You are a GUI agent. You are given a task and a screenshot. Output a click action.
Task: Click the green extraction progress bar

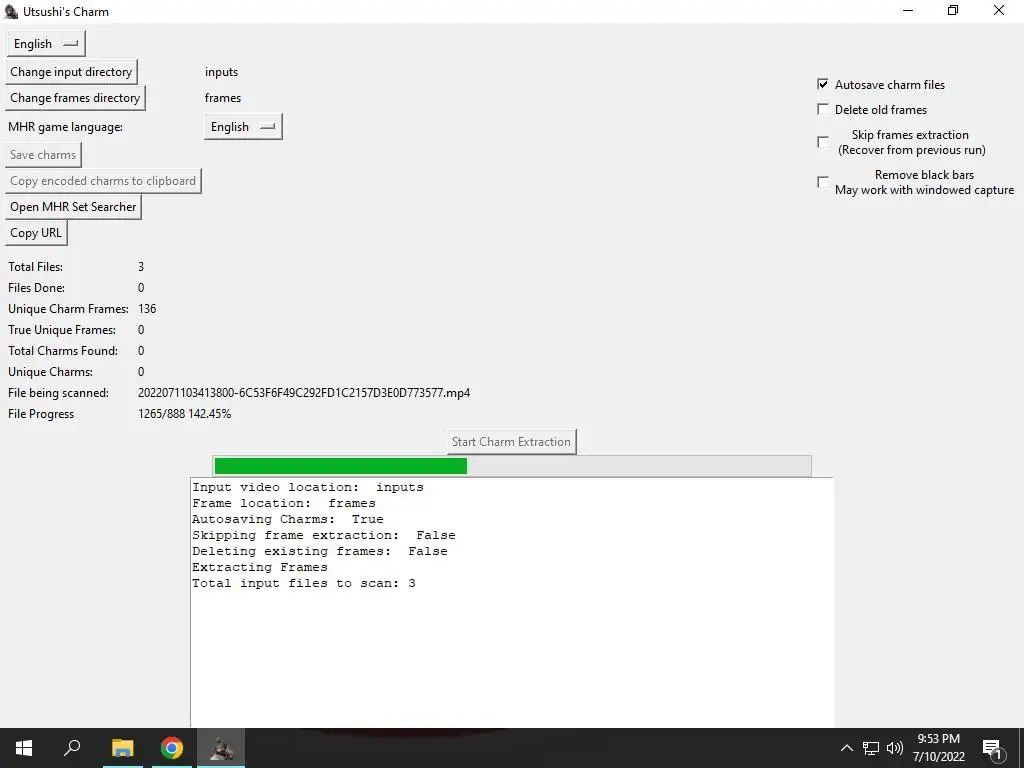coord(512,466)
